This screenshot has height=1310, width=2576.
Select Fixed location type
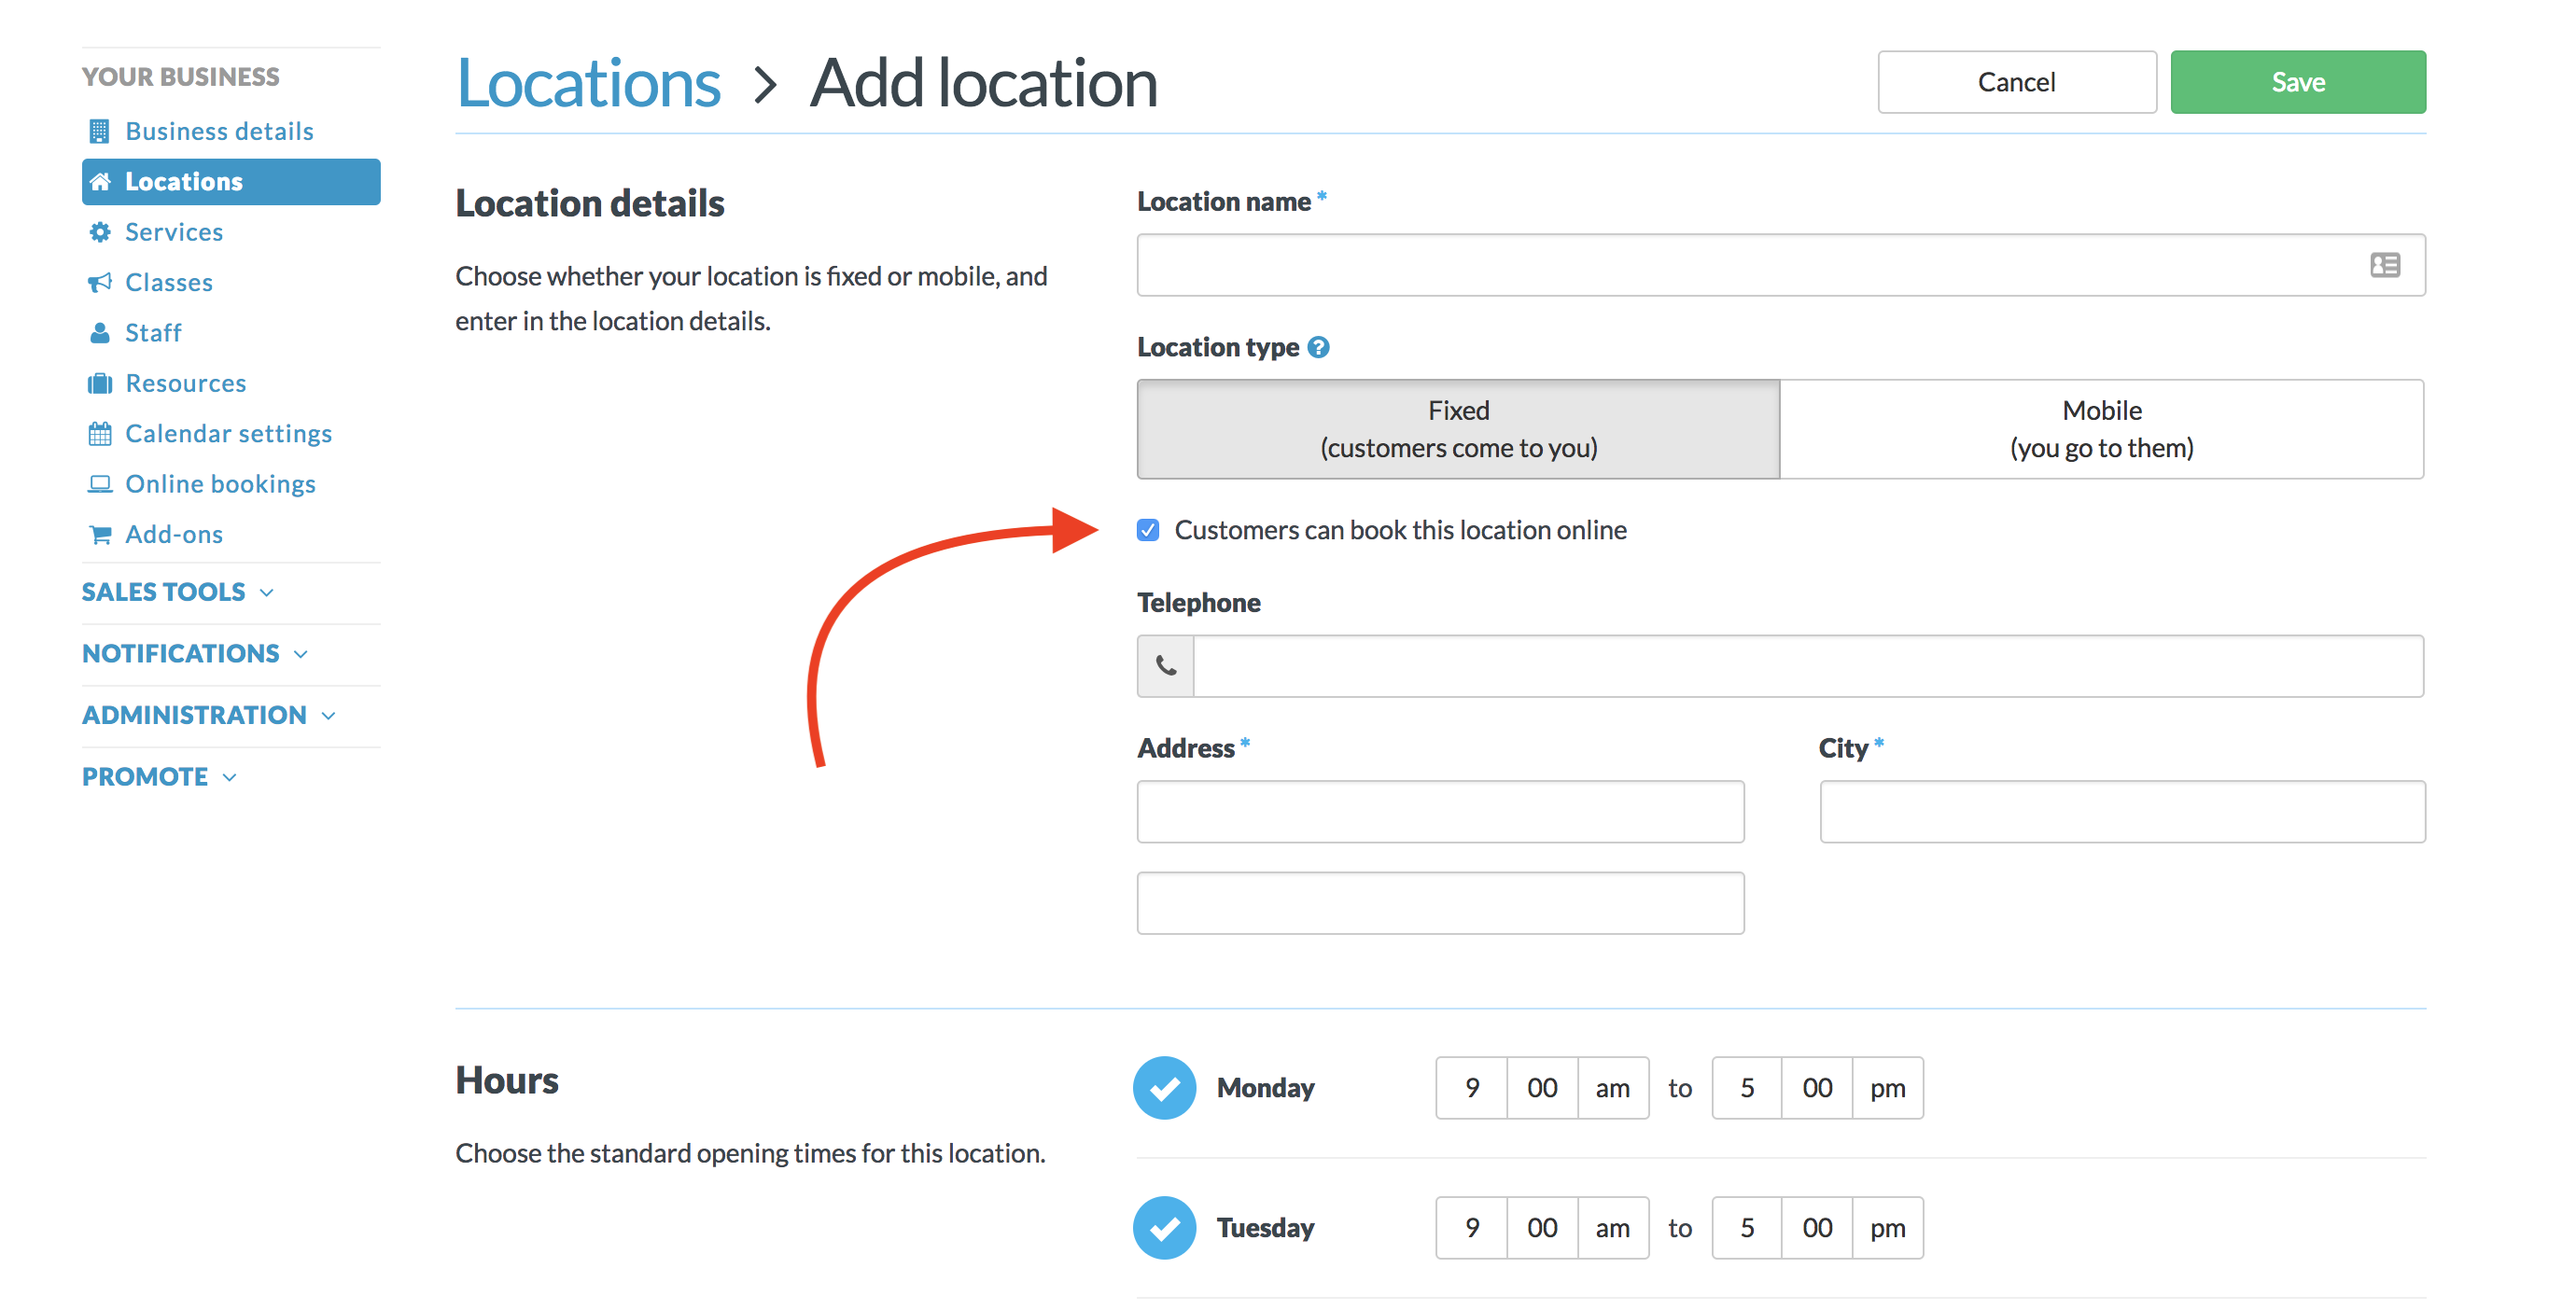(x=1458, y=429)
